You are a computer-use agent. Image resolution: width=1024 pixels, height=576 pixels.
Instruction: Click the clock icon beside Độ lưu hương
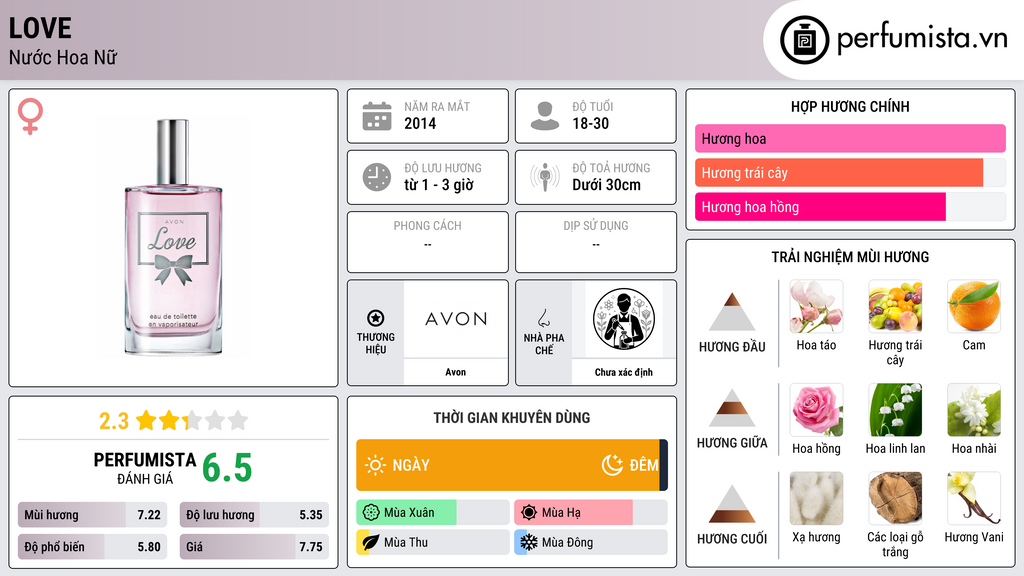click(377, 177)
